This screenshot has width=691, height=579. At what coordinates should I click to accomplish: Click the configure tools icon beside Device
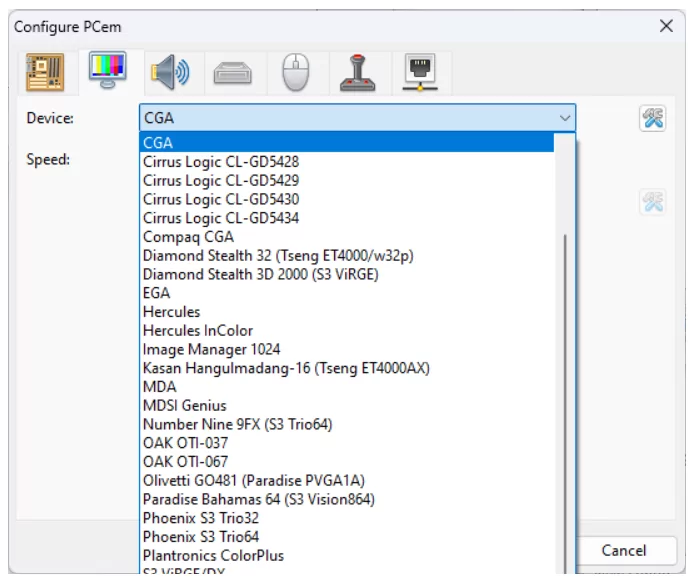point(652,118)
